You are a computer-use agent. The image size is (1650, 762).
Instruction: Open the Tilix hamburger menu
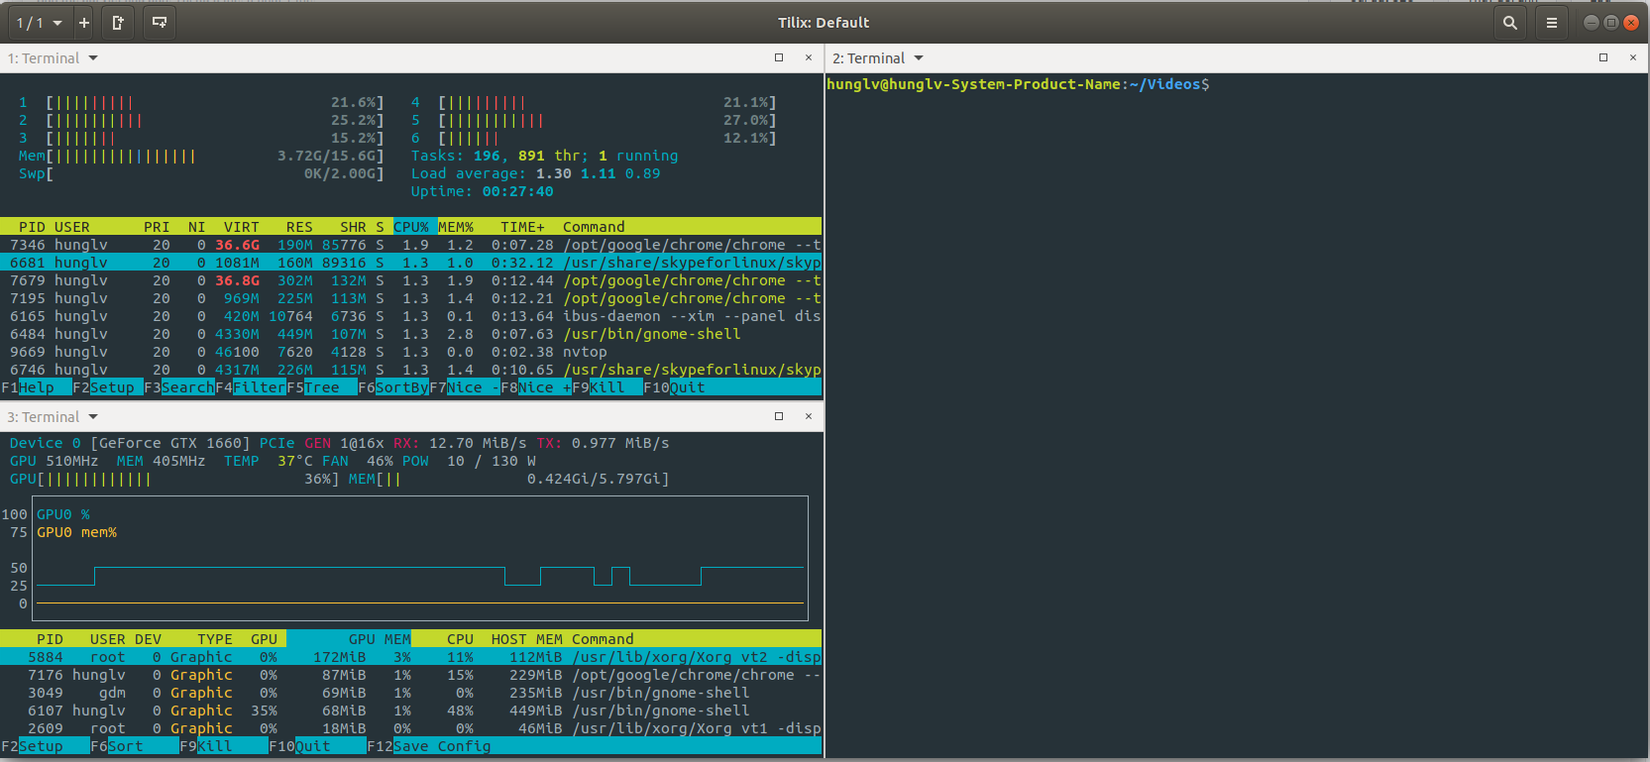(x=1552, y=22)
